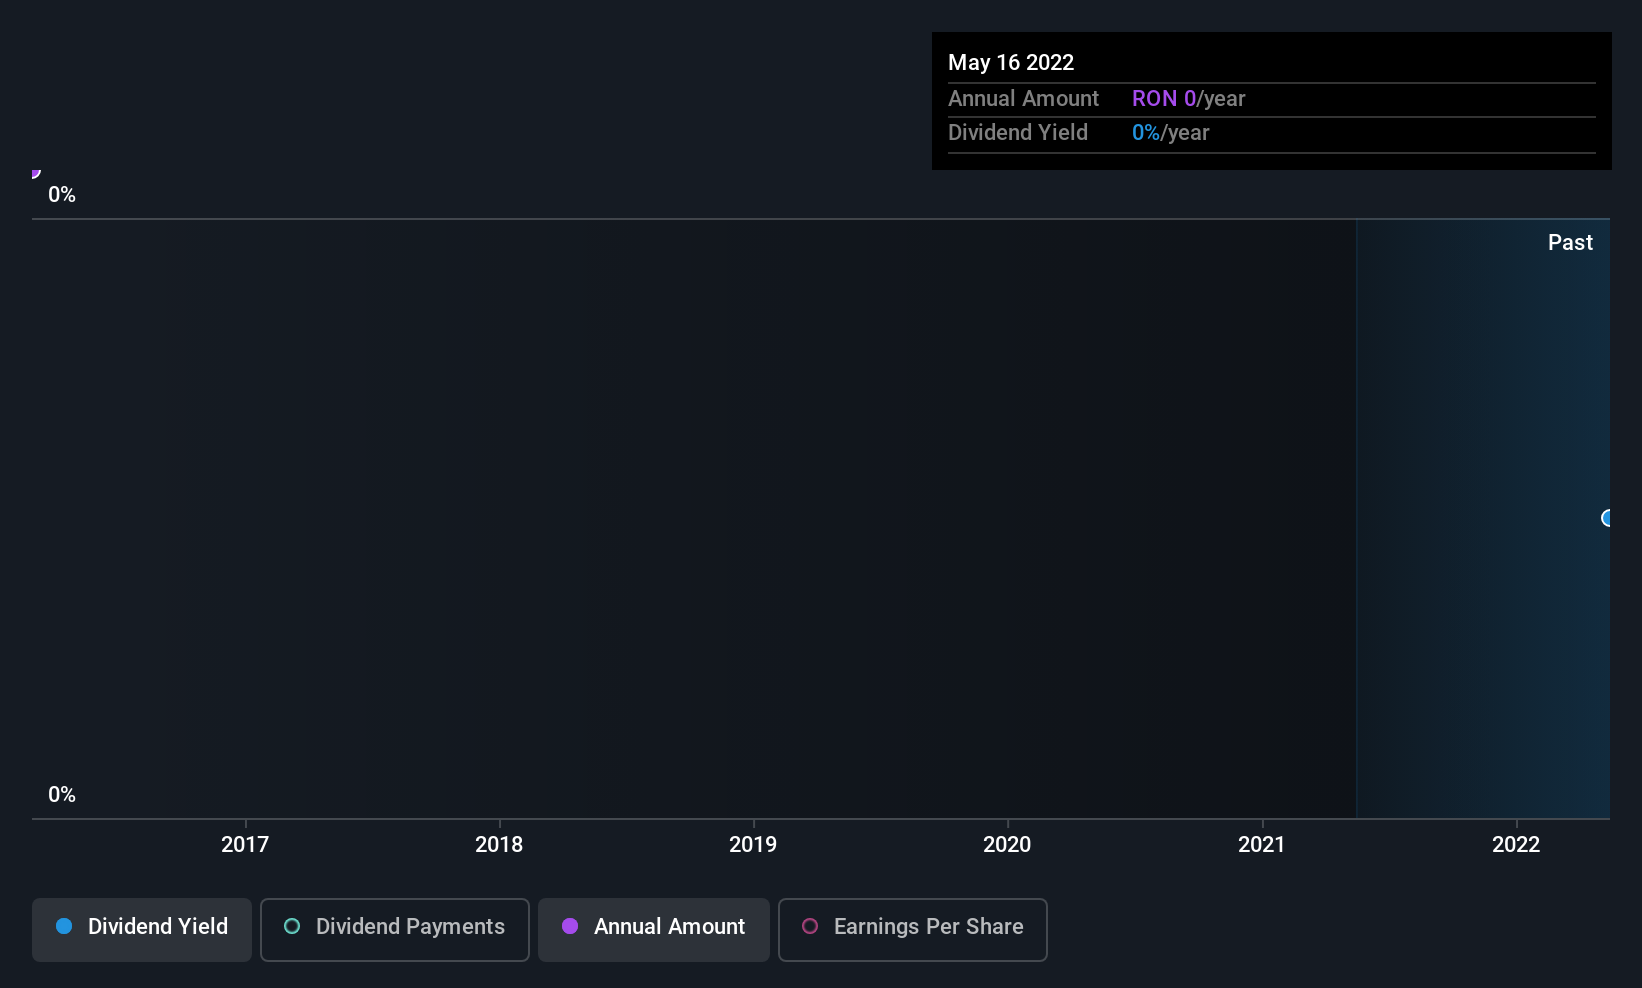Click the RON 0/year value in the tooltip
The image size is (1642, 988).
point(1188,99)
